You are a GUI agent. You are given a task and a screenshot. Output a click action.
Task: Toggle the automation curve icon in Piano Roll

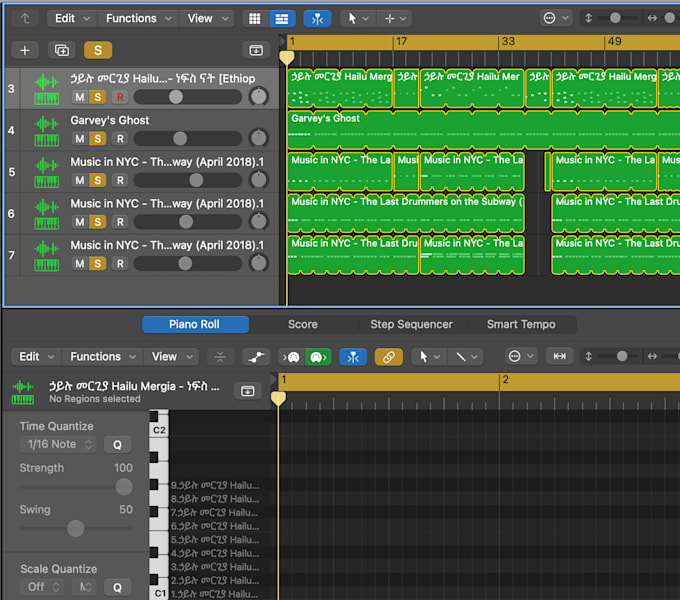coord(256,357)
